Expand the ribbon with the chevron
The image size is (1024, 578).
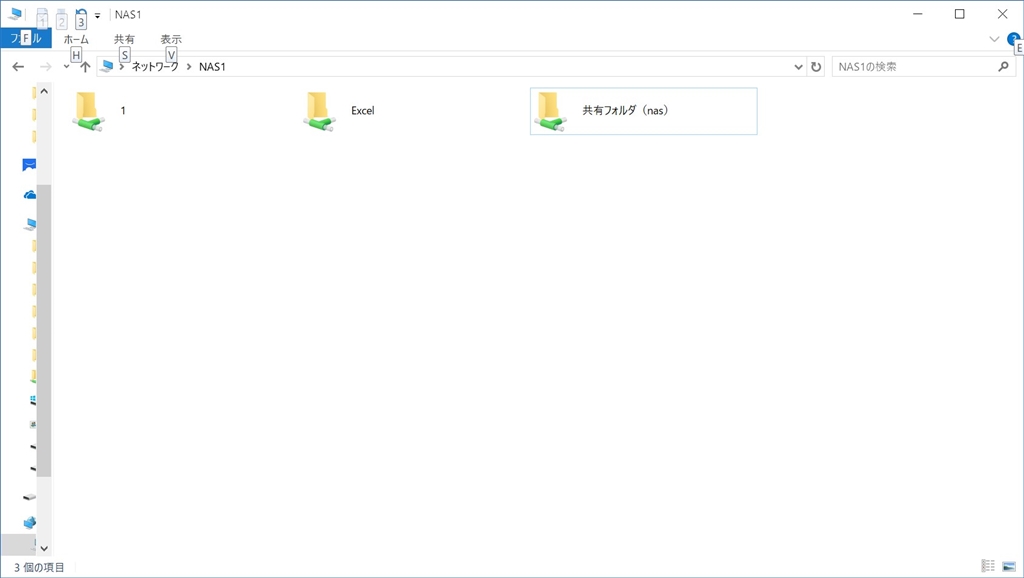tap(995, 39)
